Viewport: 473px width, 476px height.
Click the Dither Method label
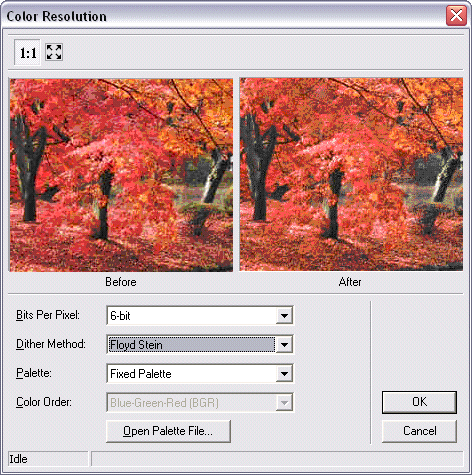pos(51,344)
